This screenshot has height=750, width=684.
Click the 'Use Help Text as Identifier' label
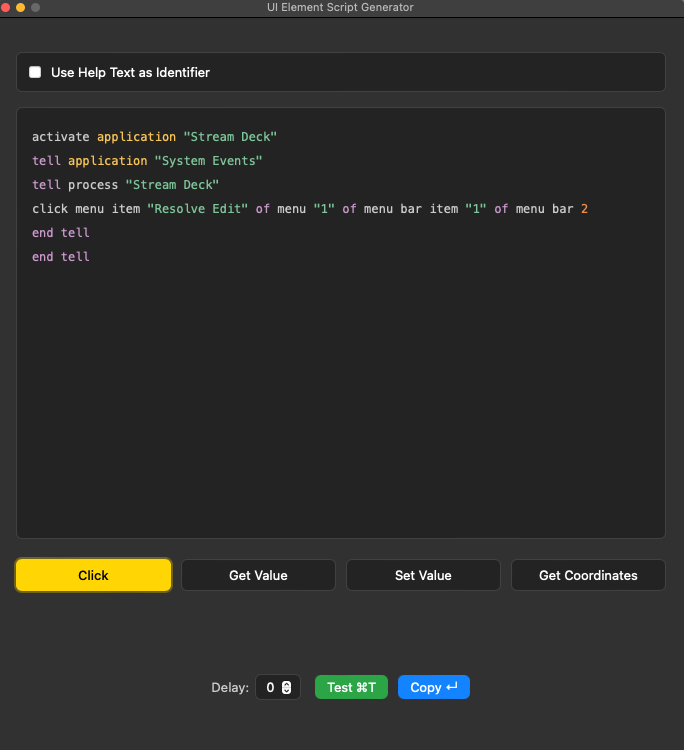(x=130, y=72)
